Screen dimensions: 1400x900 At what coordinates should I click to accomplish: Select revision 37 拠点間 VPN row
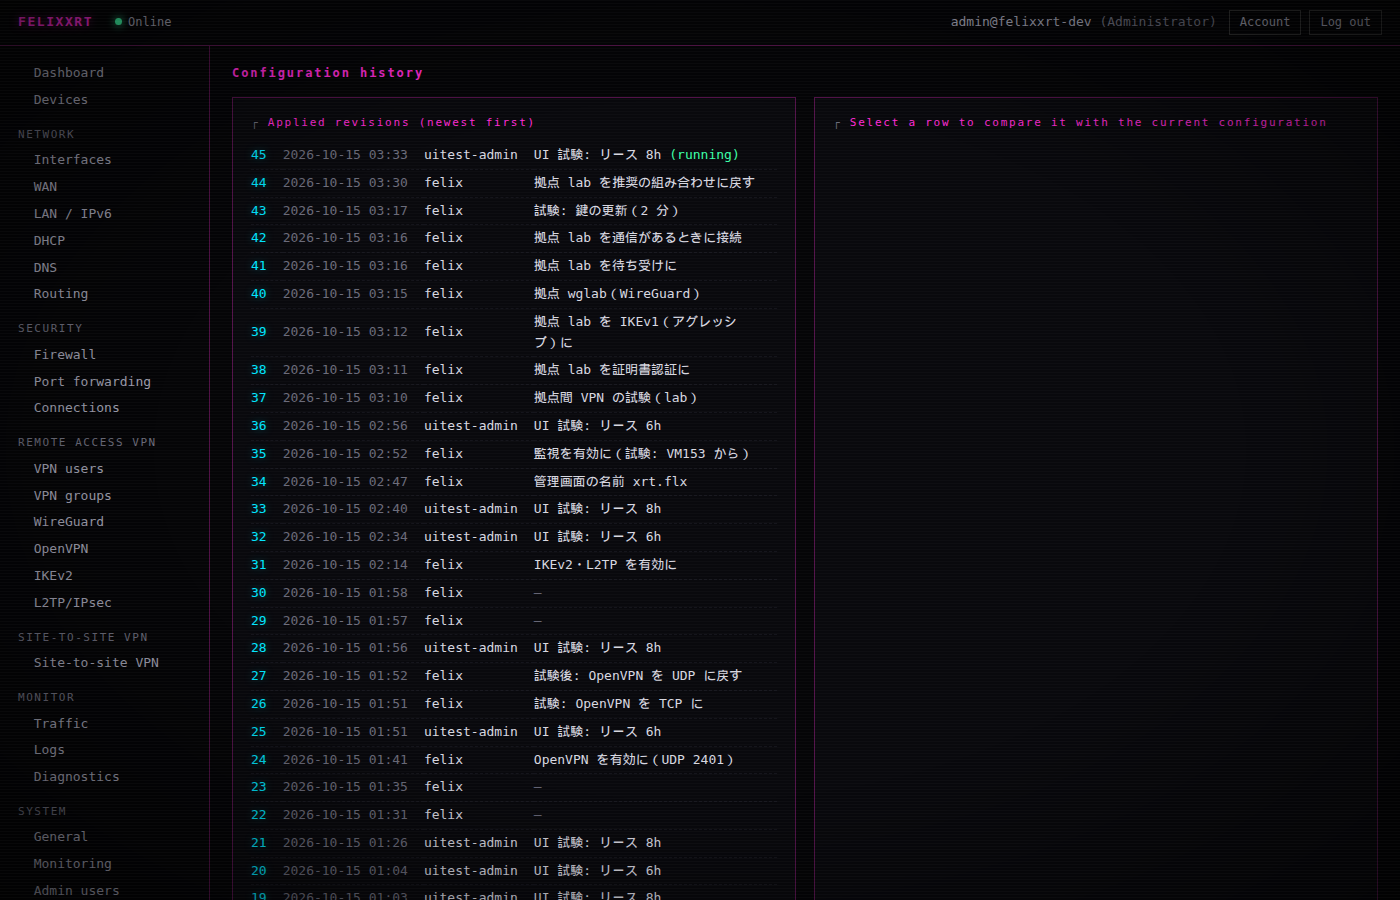(x=513, y=398)
